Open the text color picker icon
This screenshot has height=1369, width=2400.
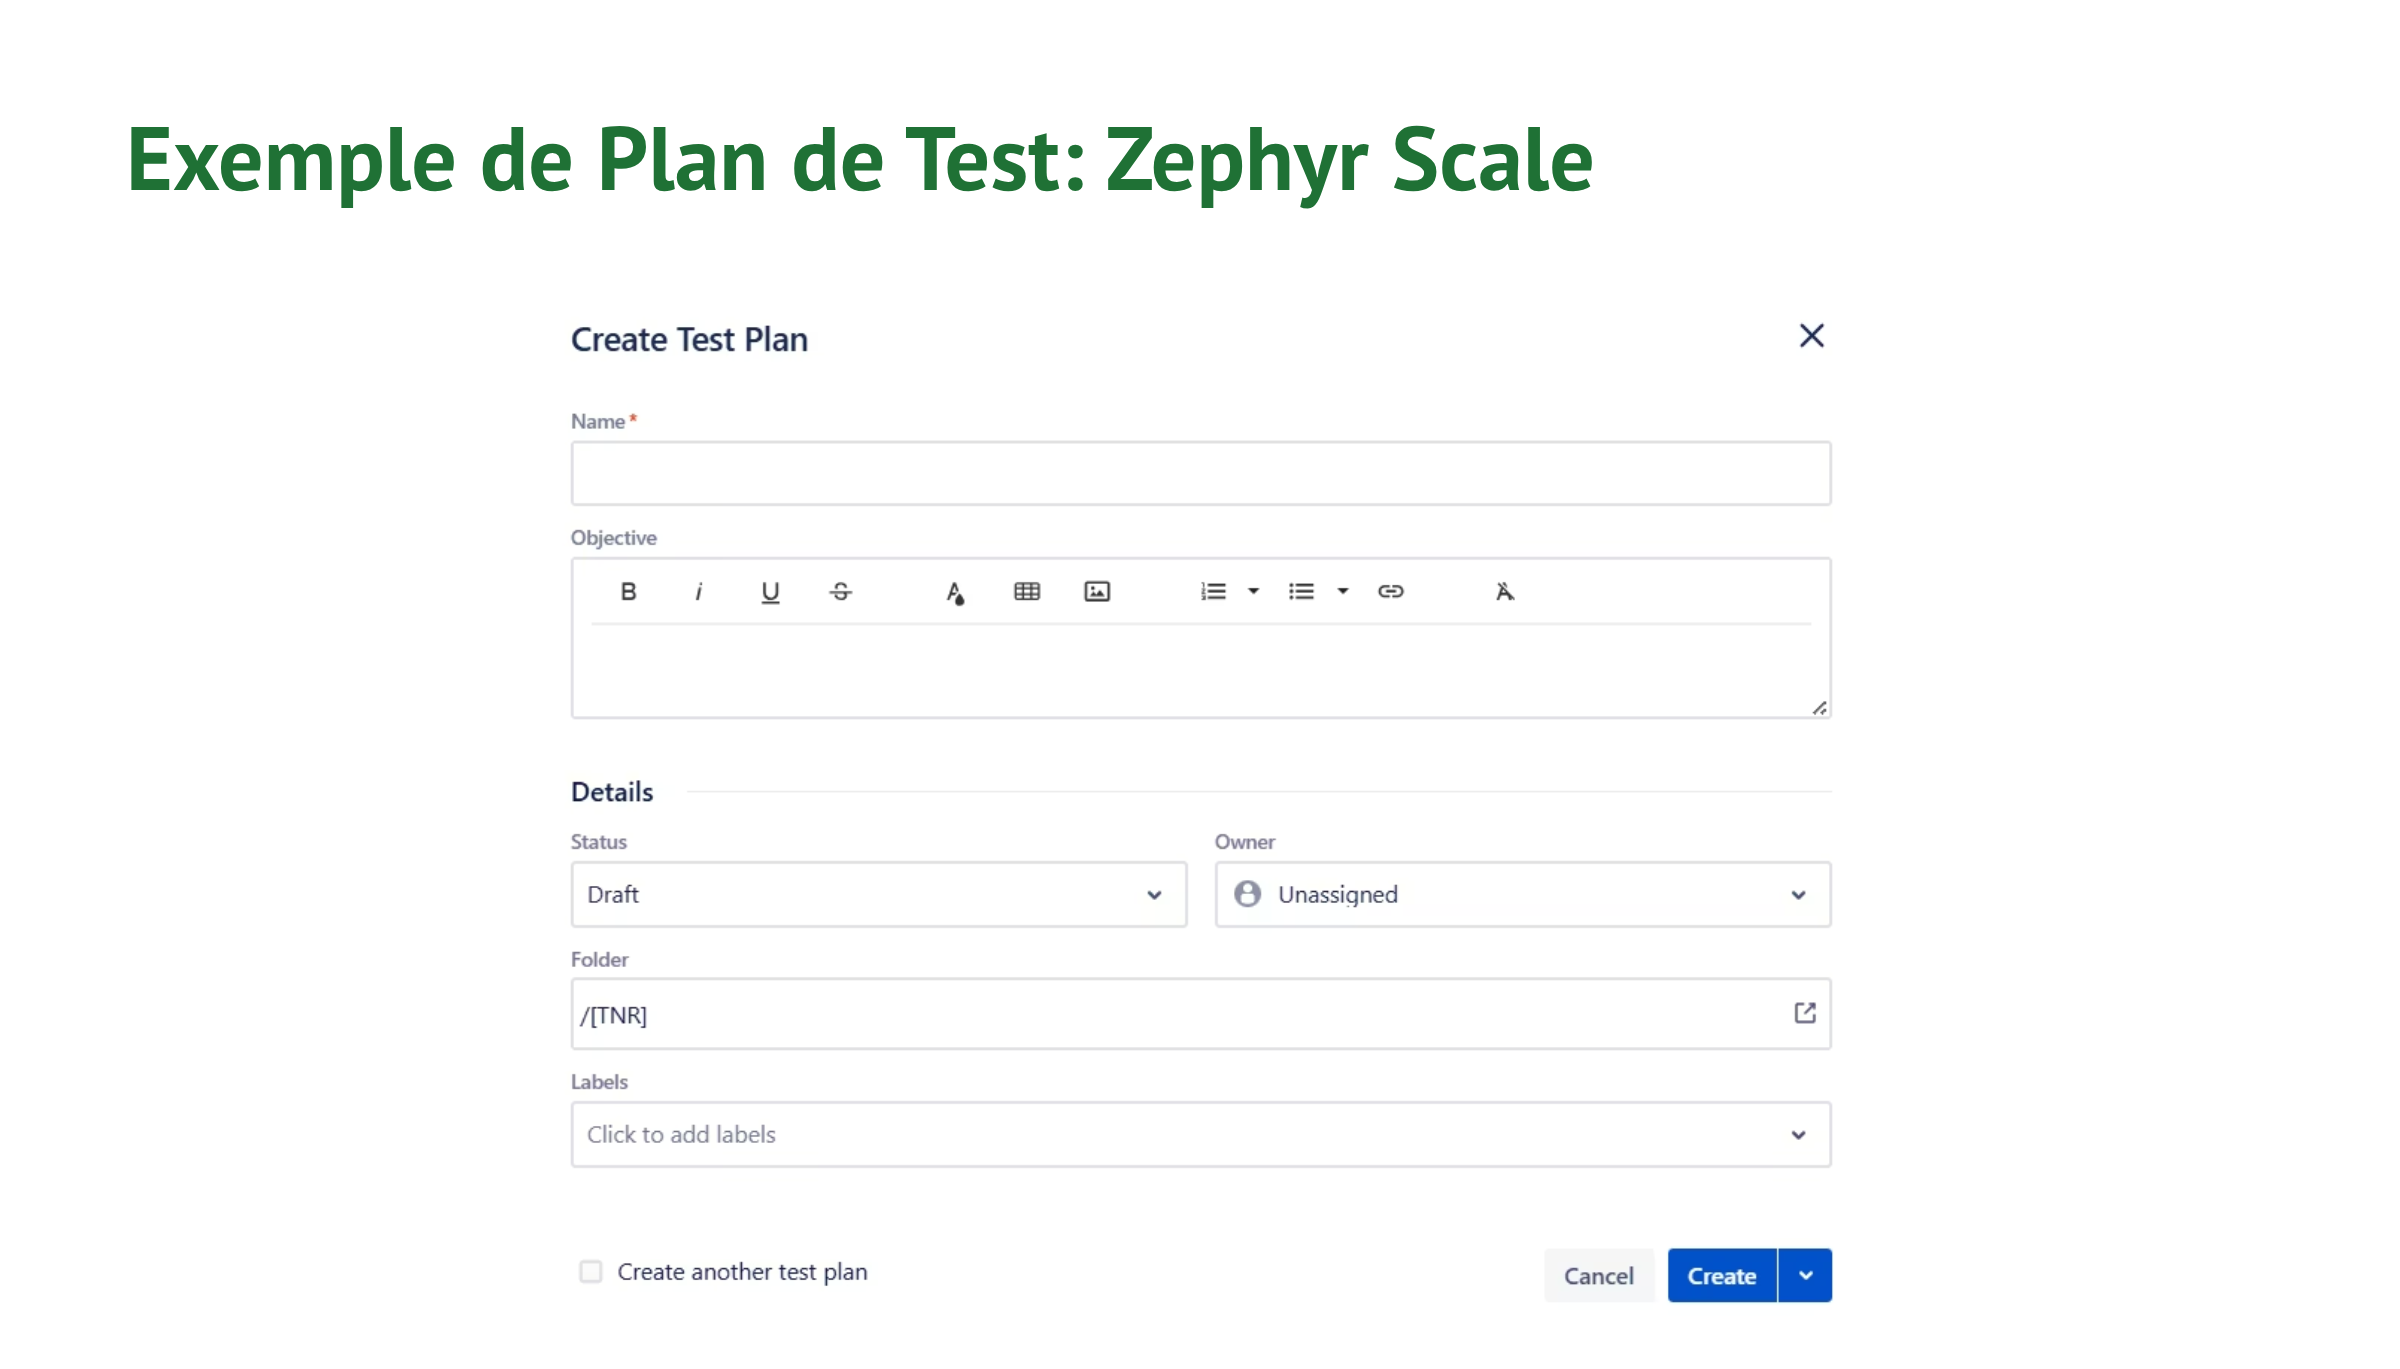[x=955, y=593]
